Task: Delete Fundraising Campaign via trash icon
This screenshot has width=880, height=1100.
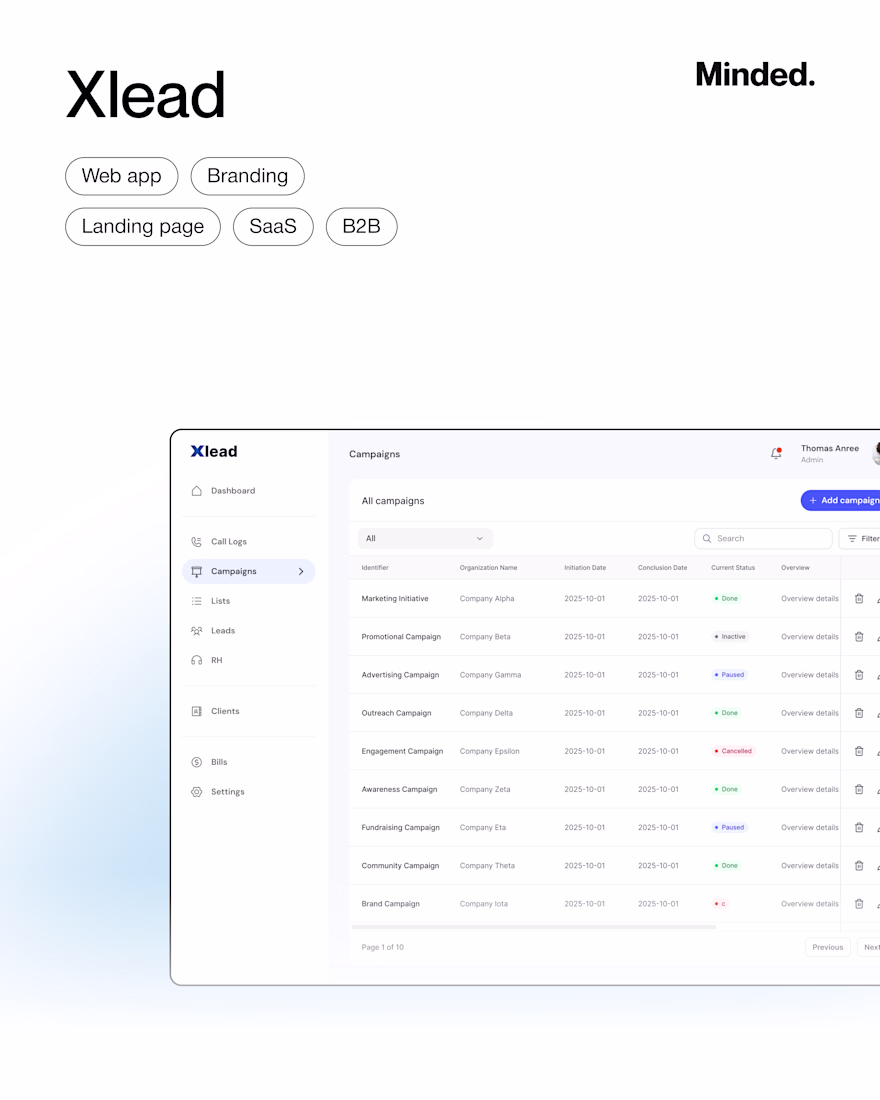Action: (859, 828)
